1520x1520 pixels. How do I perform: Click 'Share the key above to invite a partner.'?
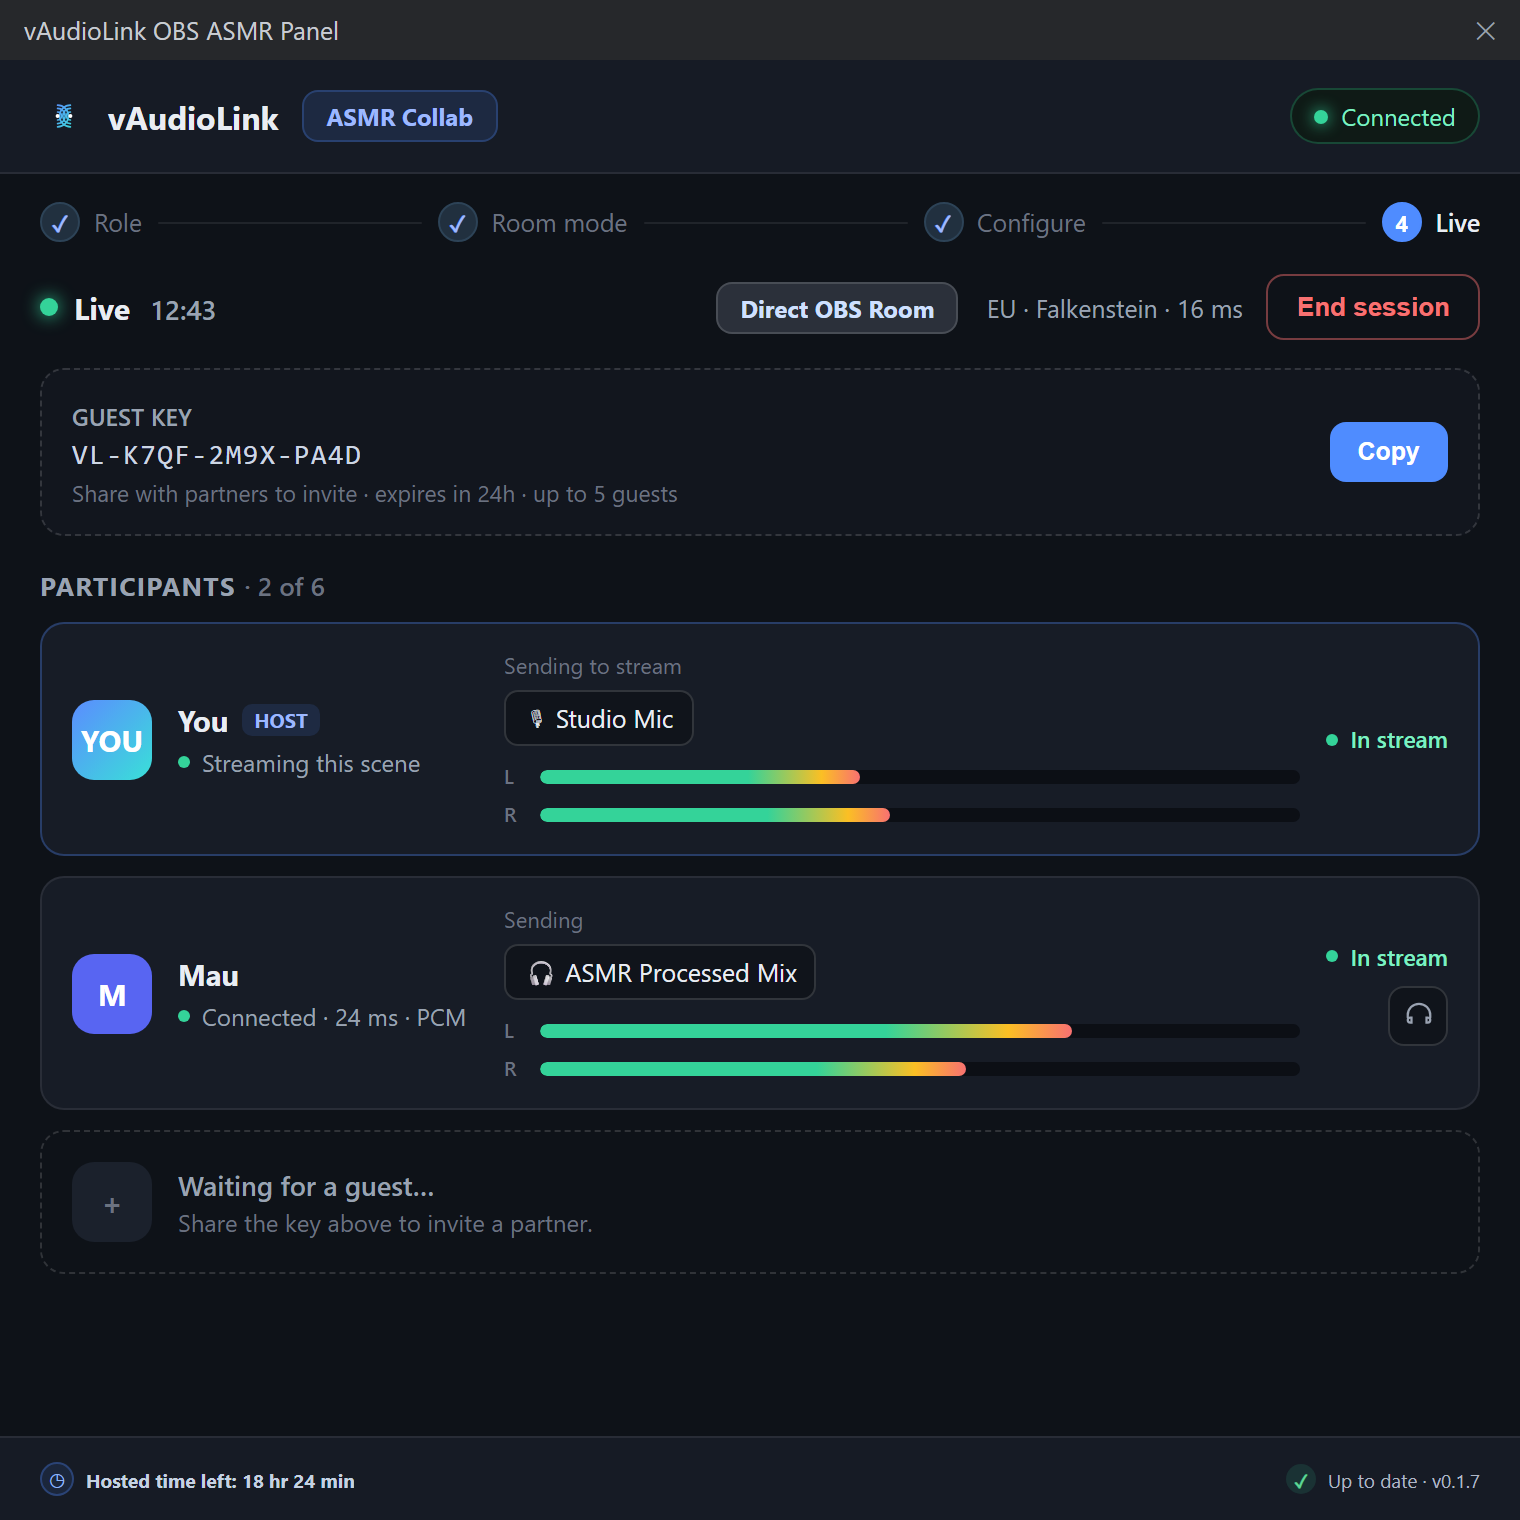point(385,1224)
